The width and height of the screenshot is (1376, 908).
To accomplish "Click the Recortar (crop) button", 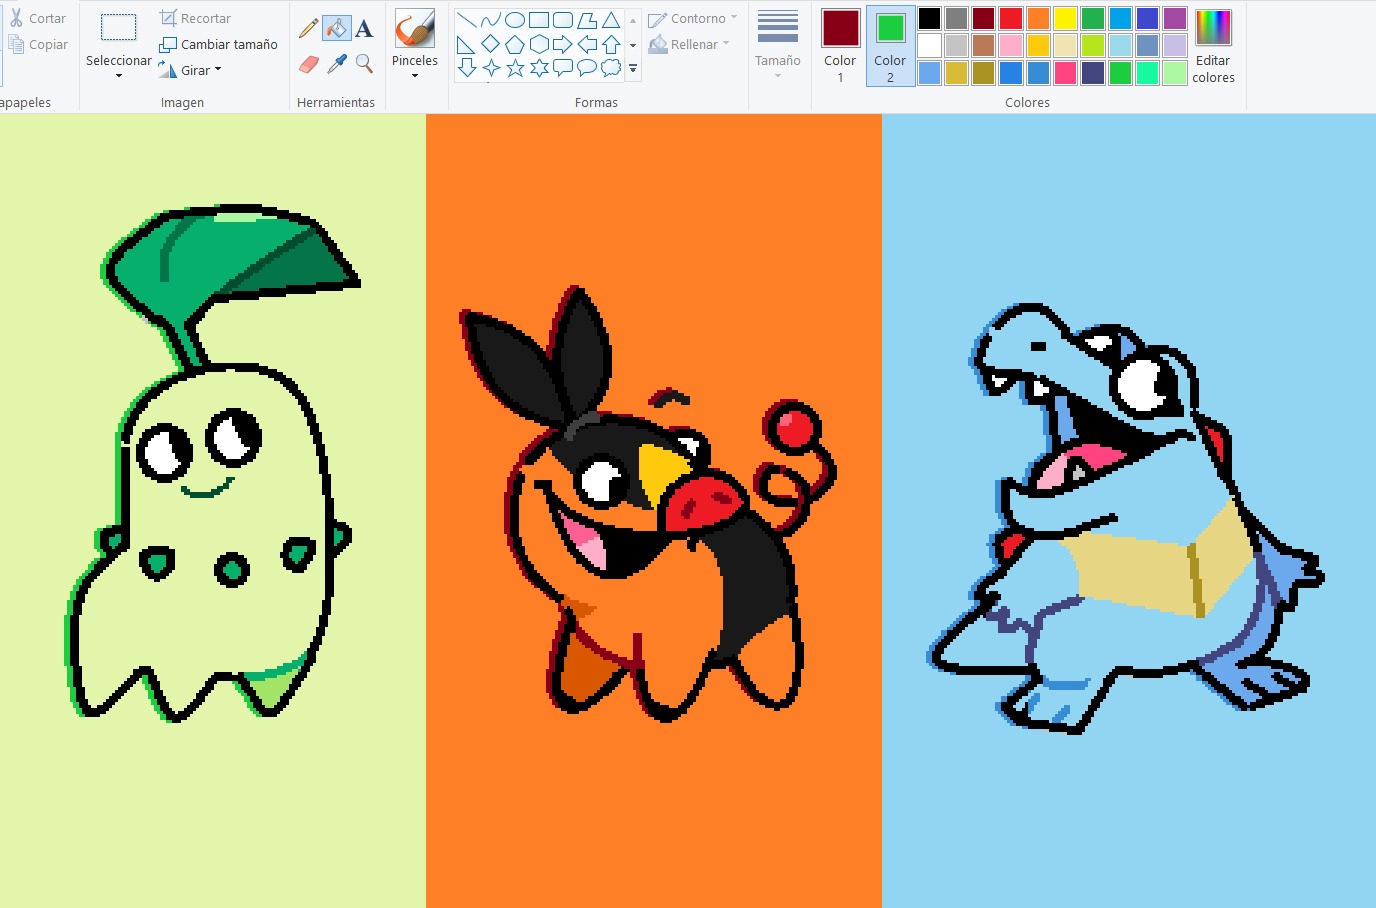I will 195,18.
